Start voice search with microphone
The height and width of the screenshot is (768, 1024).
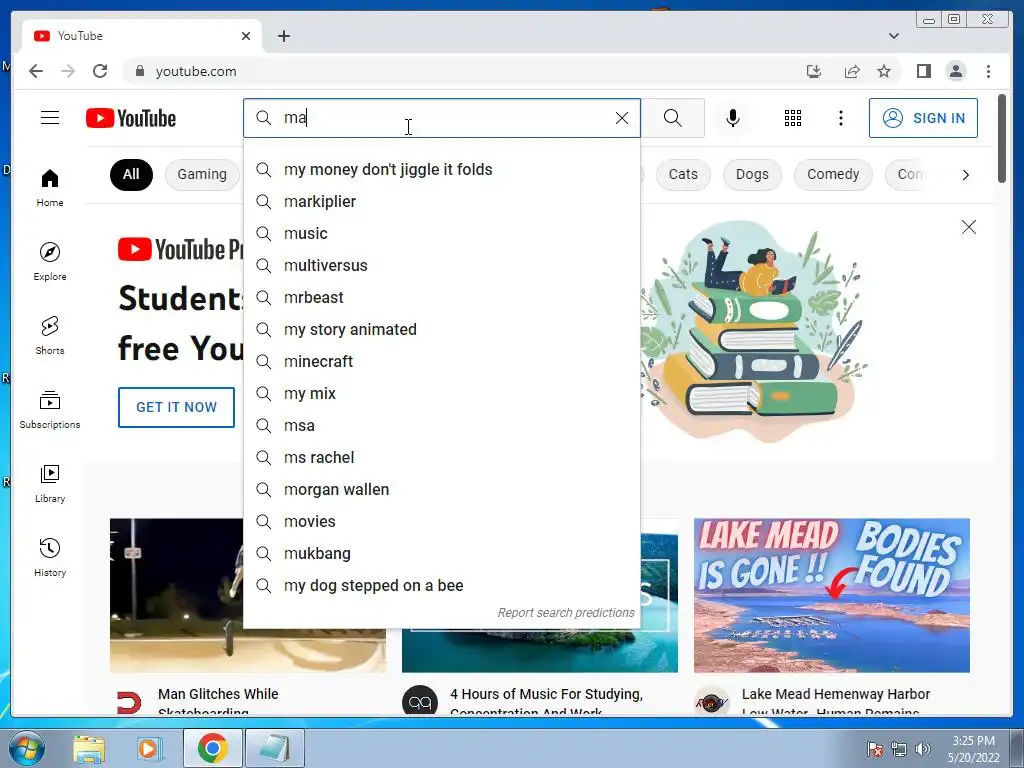tap(733, 118)
